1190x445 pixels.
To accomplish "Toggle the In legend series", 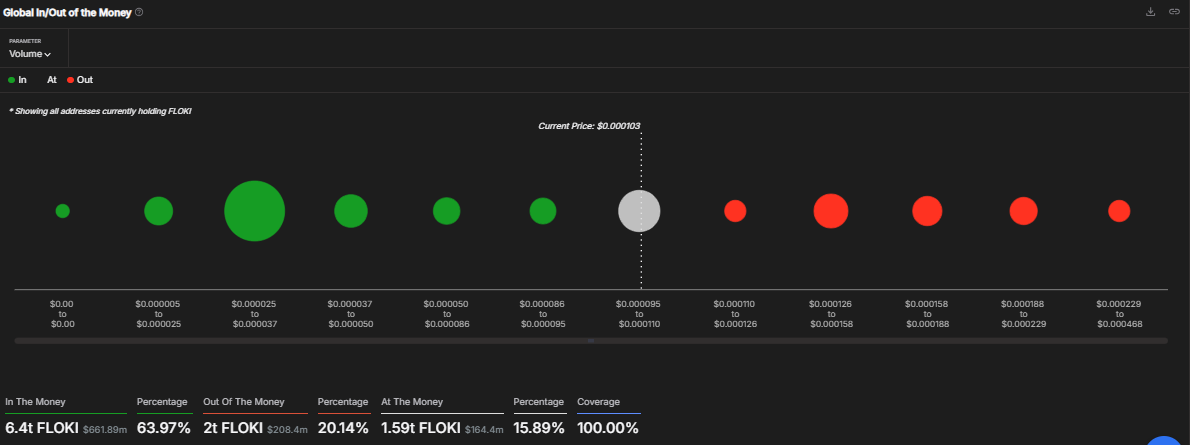I will coord(17,80).
